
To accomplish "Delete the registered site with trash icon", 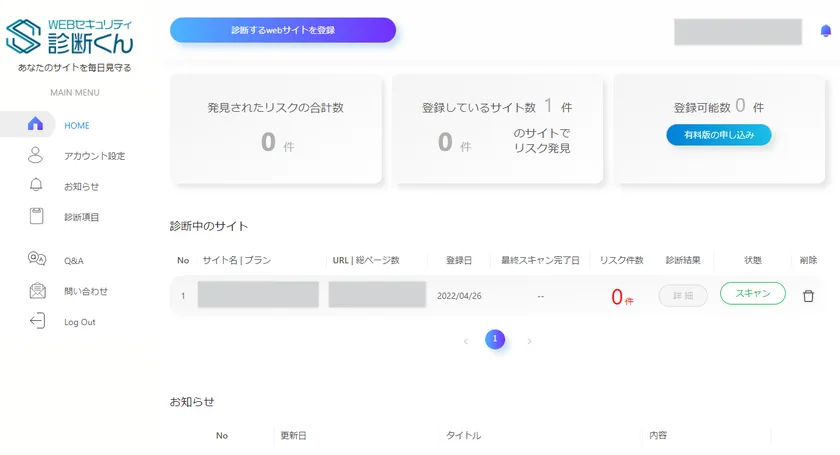I will point(808,296).
